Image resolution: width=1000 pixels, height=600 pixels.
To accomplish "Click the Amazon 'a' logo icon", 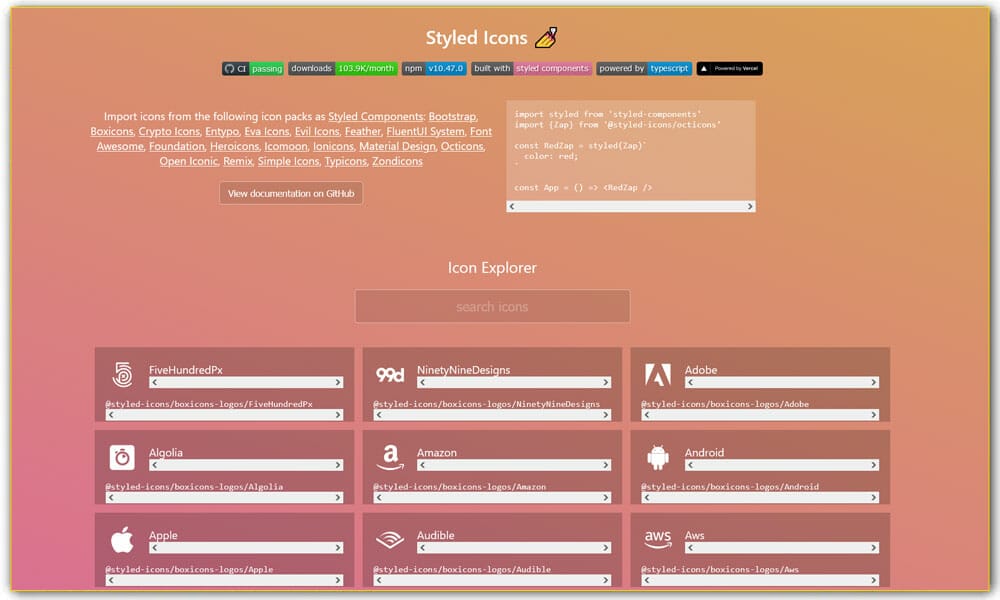I will pos(390,457).
